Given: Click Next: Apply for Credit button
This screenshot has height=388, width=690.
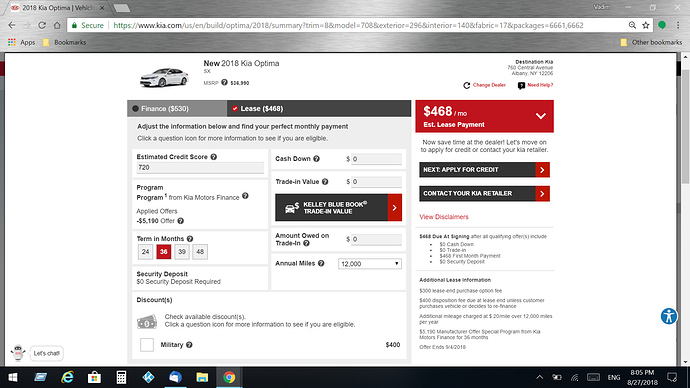Looking at the screenshot, I should click(x=484, y=170).
